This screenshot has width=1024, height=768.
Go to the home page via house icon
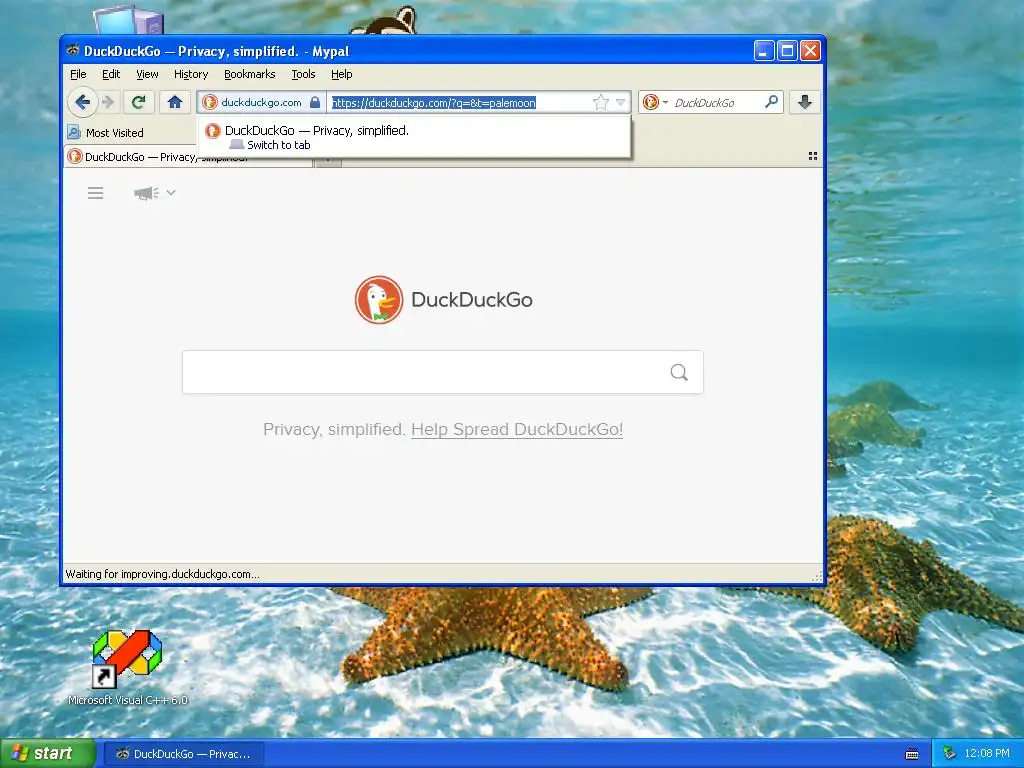[x=174, y=102]
